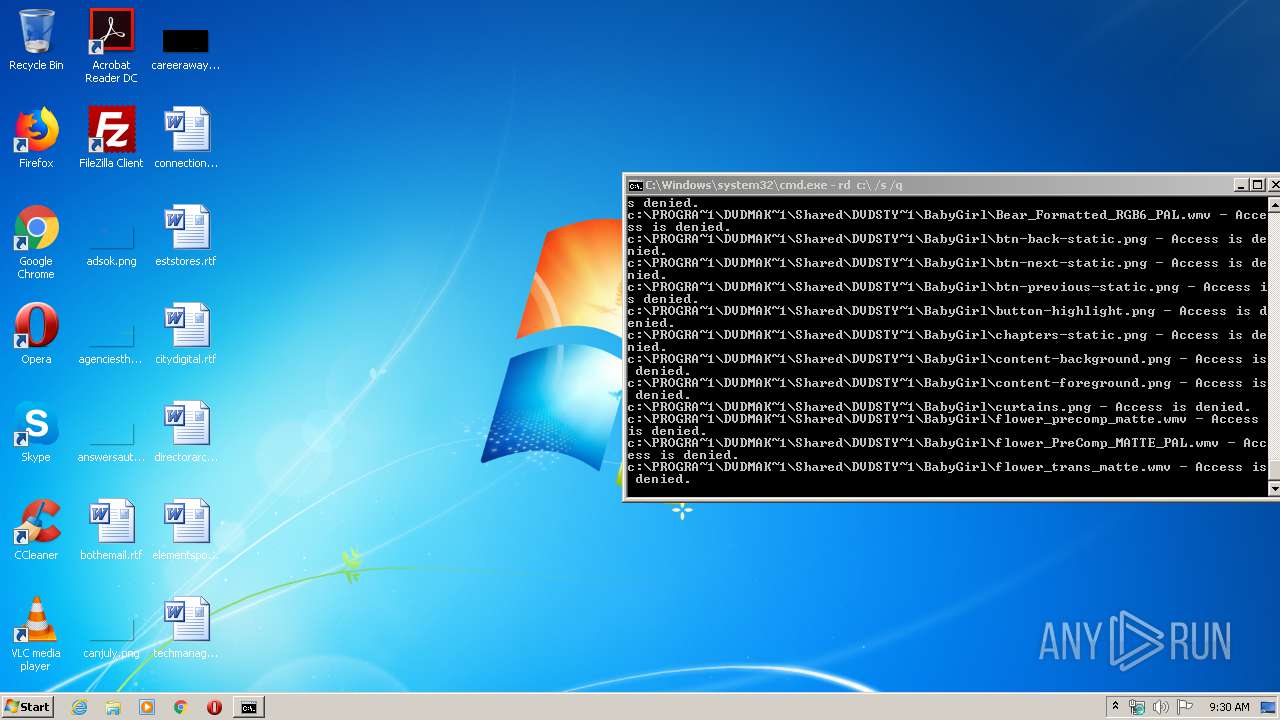The height and width of the screenshot is (720, 1280).
Task: Maximize the cmd.exe window
Action: pos(1258,185)
